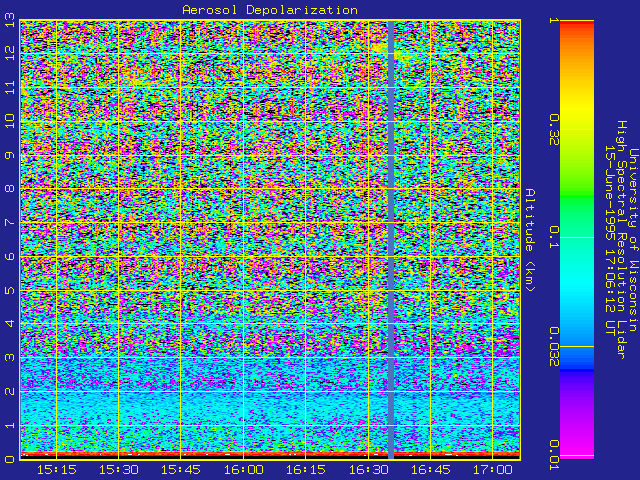Click the altitude axis label 0
Image resolution: width=640 pixels, height=480 pixels.
[x=10, y=459]
